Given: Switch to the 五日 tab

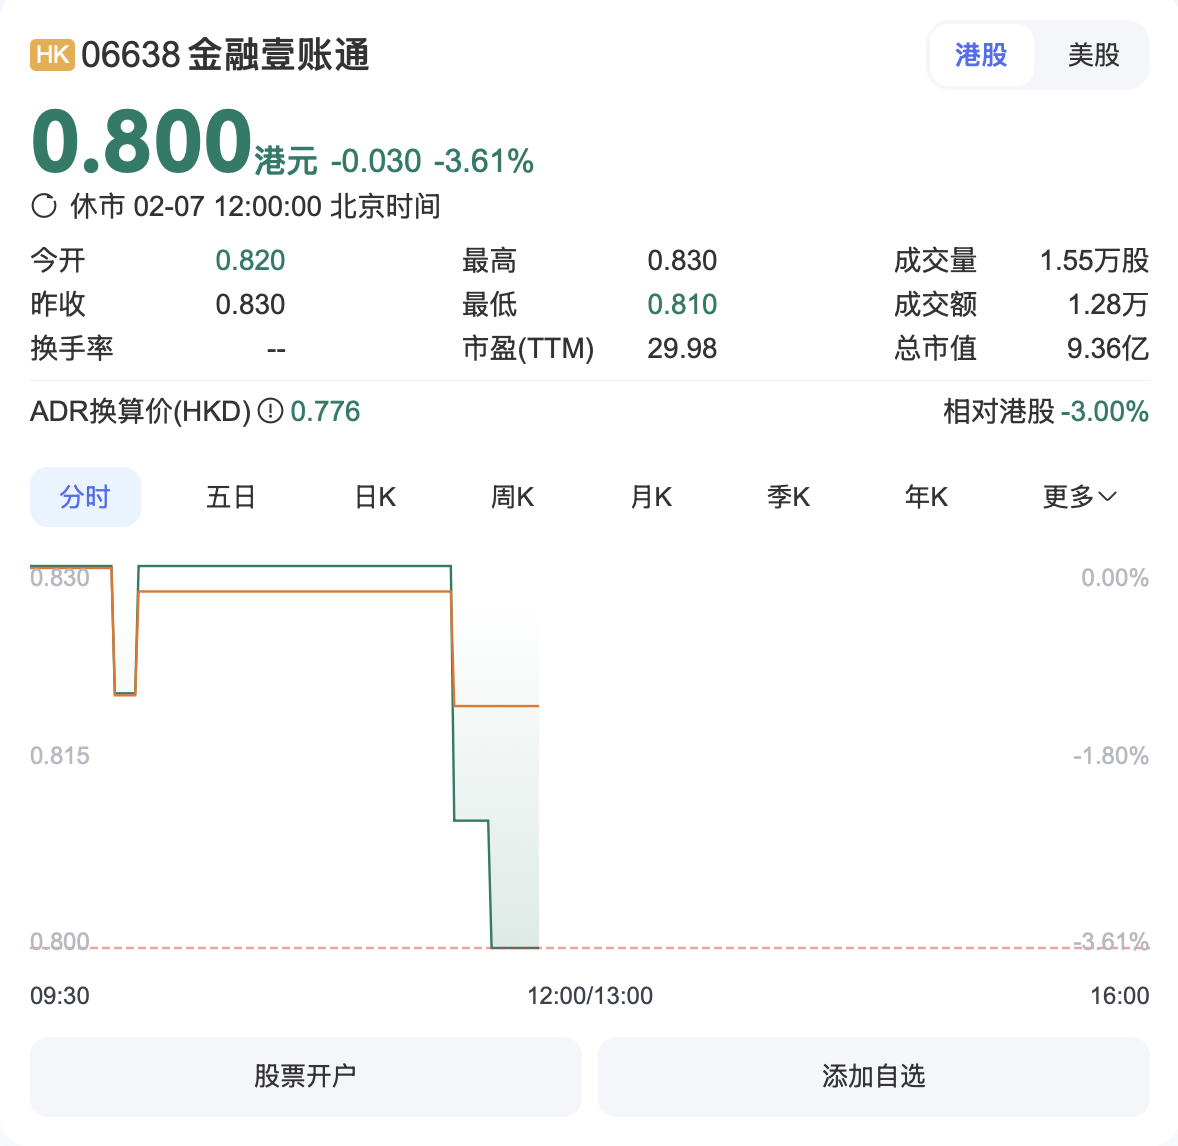Looking at the screenshot, I should [x=231, y=496].
